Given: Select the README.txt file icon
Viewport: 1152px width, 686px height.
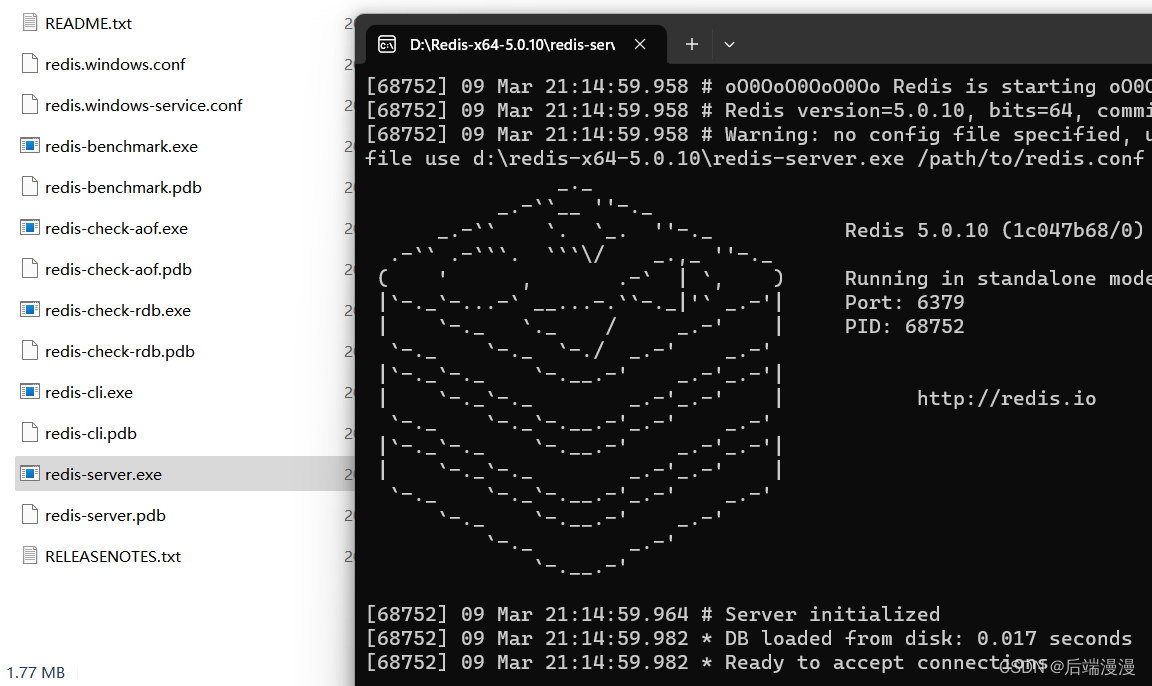Looking at the screenshot, I should 29,23.
